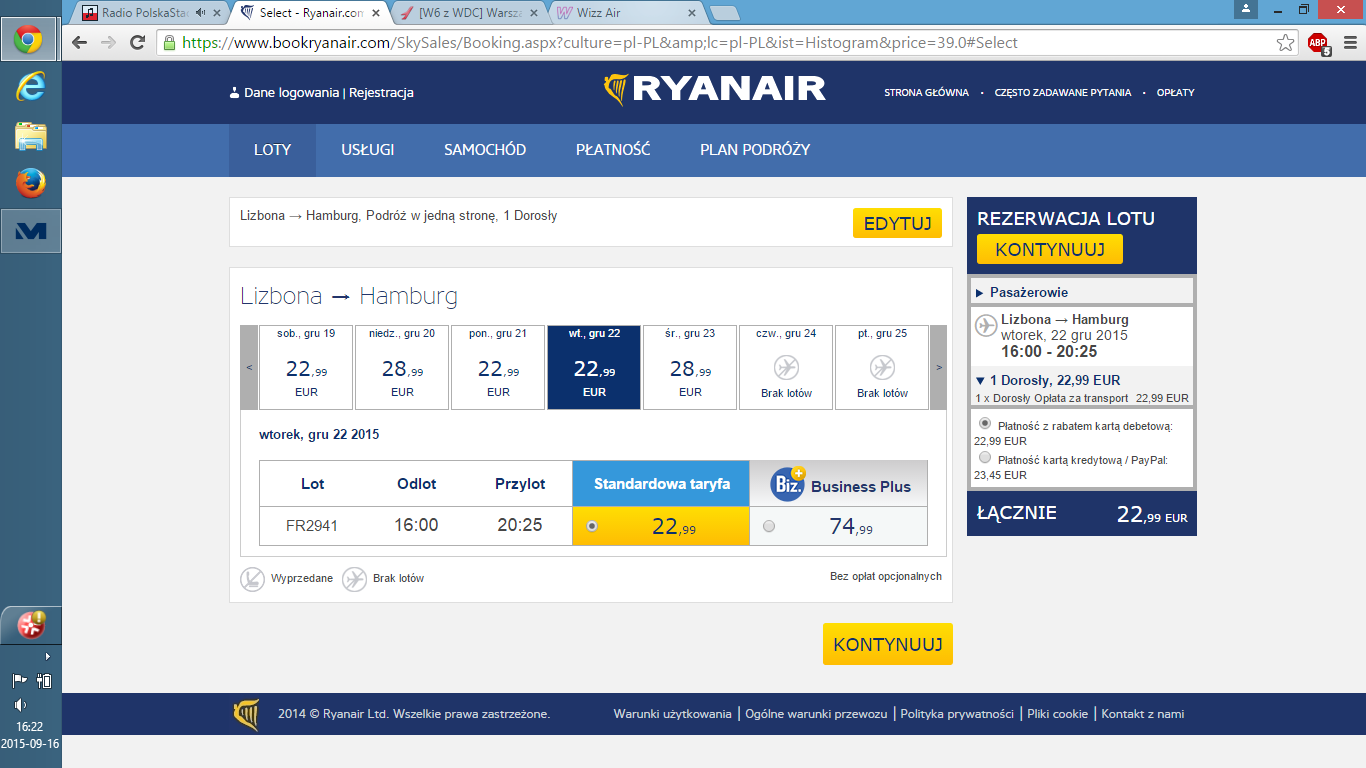Image resolution: width=1366 pixels, height=768 pixels.
Task: Select the Business Plus 74,99 fare radio
Action: pyautogui.click(x=768, y=526)
